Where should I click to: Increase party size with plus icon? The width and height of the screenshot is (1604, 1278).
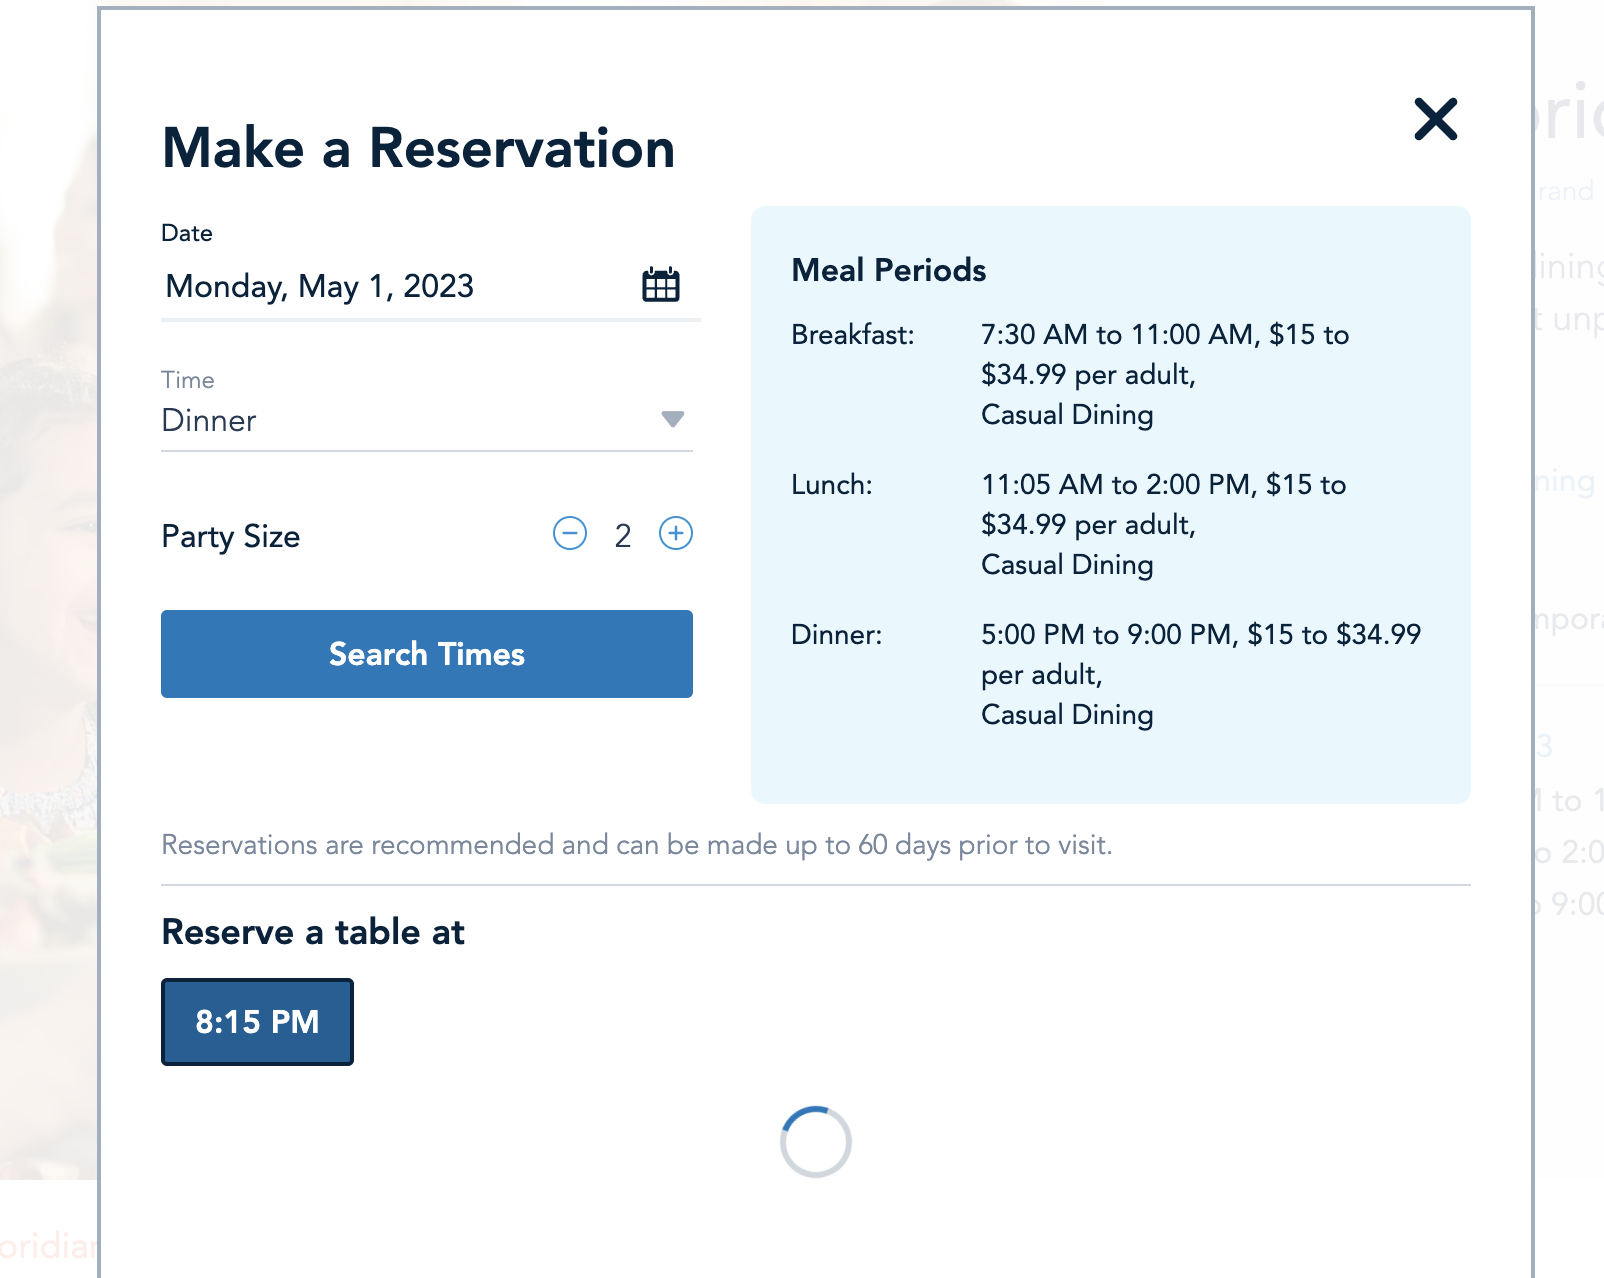click(x=676, y=534)
